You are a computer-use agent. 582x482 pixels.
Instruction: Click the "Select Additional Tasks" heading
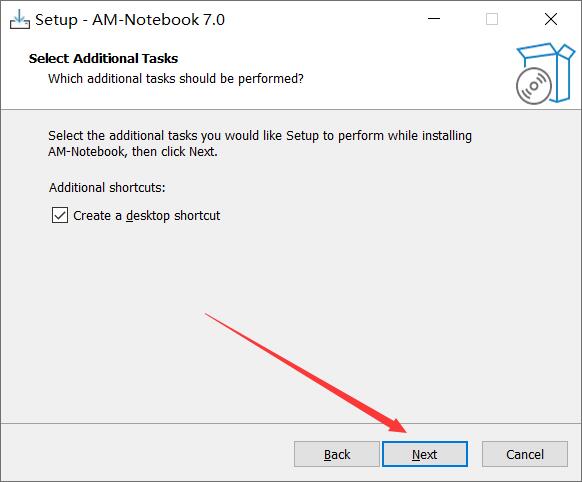(103, 59)
